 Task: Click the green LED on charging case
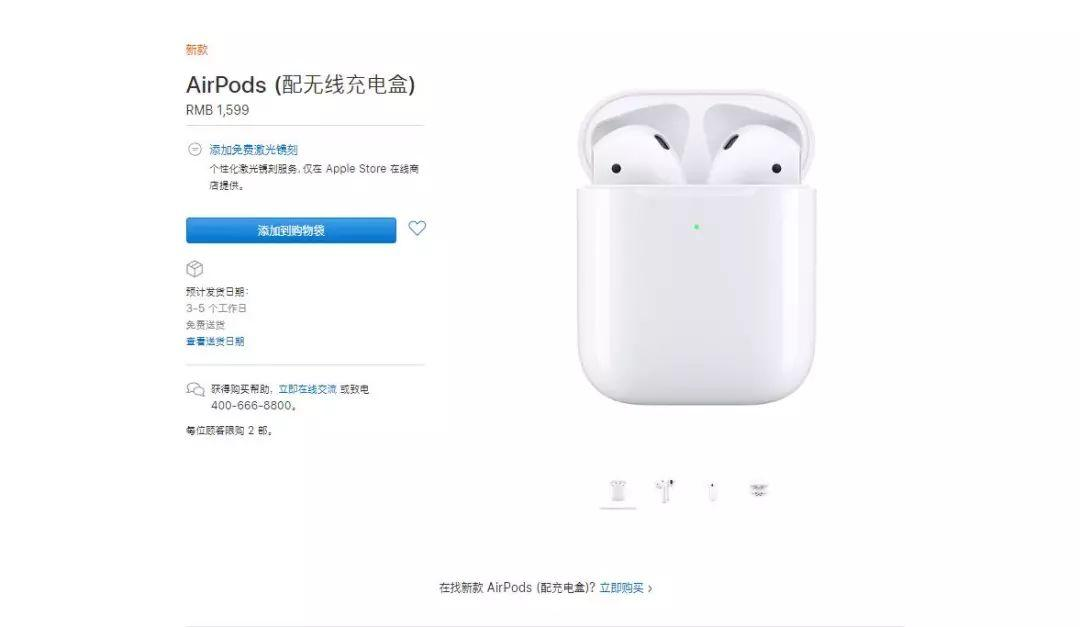tap(696, 227)
